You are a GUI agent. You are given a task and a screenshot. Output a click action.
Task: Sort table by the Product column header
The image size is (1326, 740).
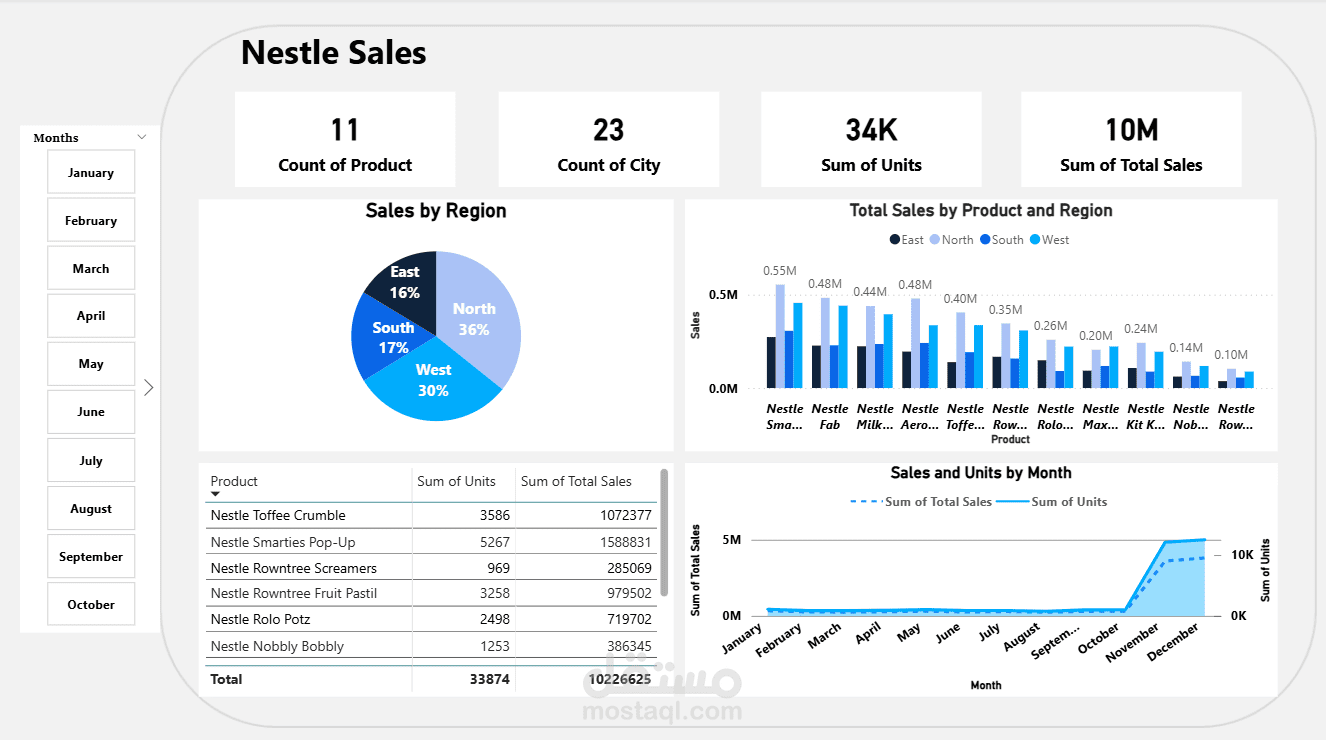(234, 481)
